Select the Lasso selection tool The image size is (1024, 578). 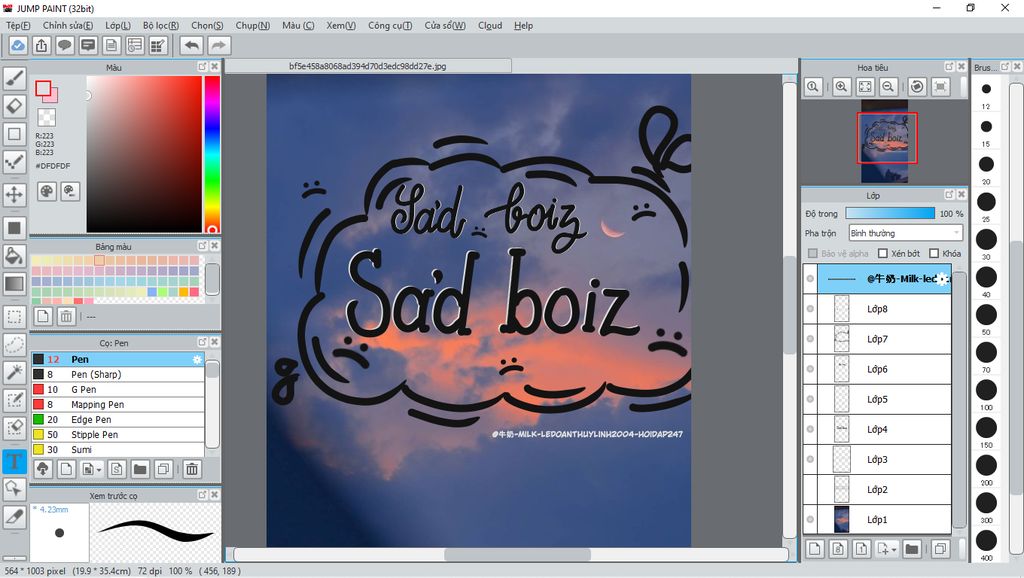click(14, 345)
